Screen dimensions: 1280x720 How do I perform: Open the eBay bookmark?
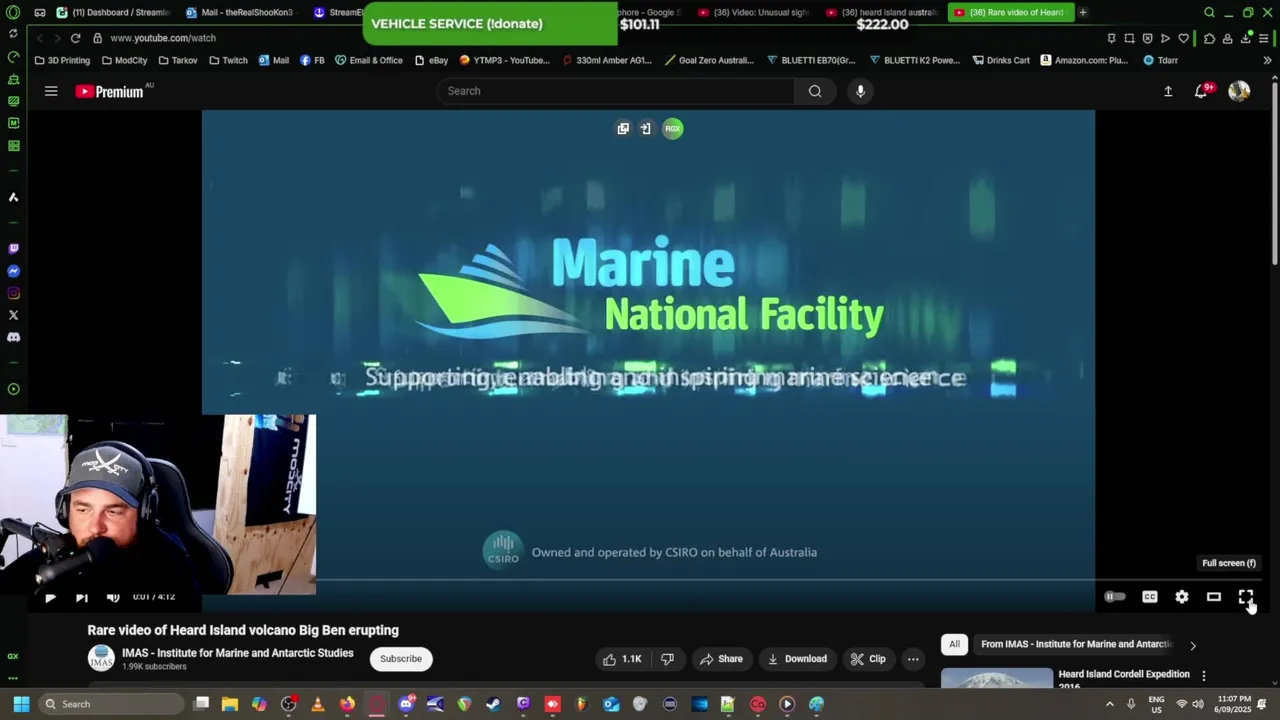[x=432, y=60]
